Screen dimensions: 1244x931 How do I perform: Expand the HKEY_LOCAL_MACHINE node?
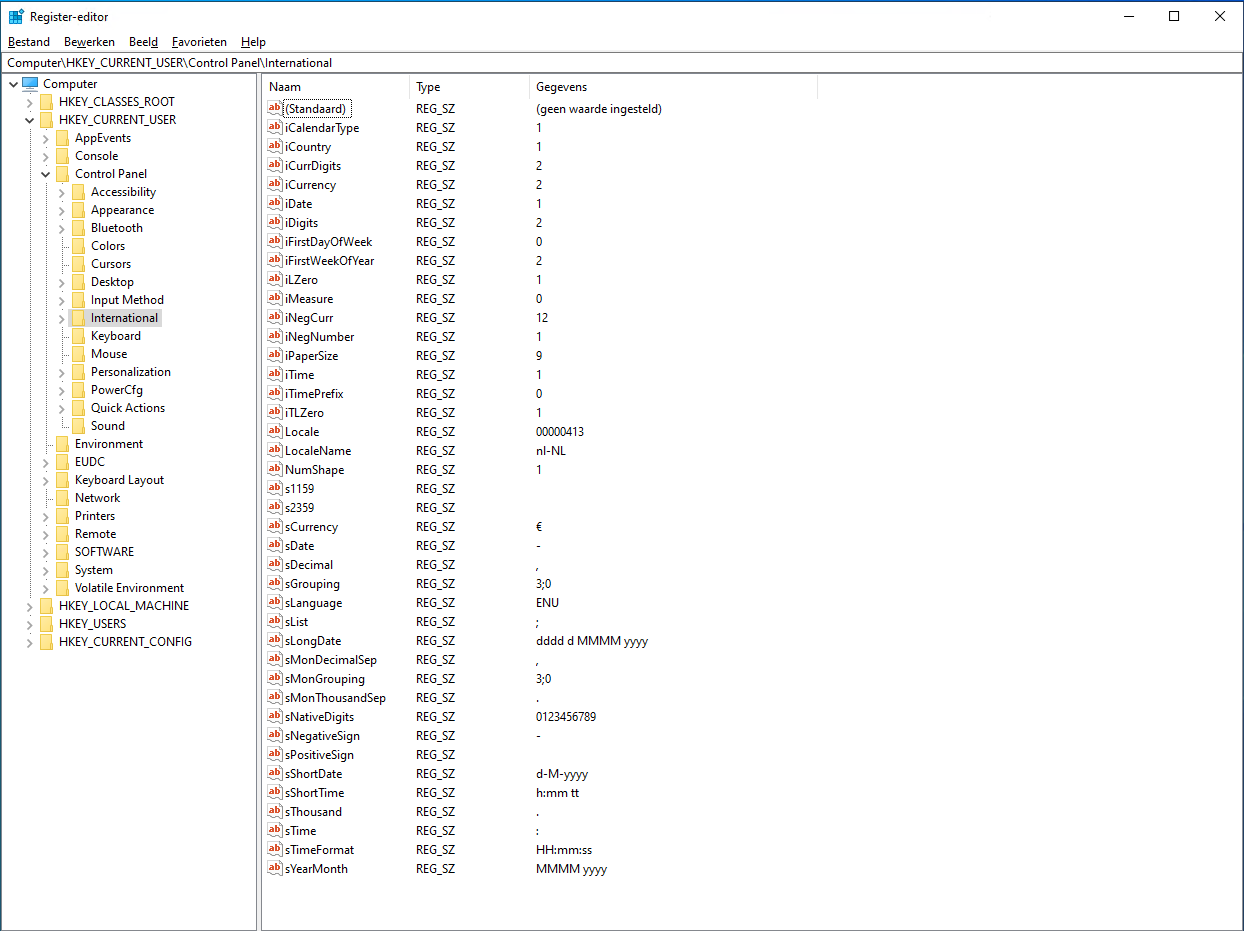(x=29, y=606)
